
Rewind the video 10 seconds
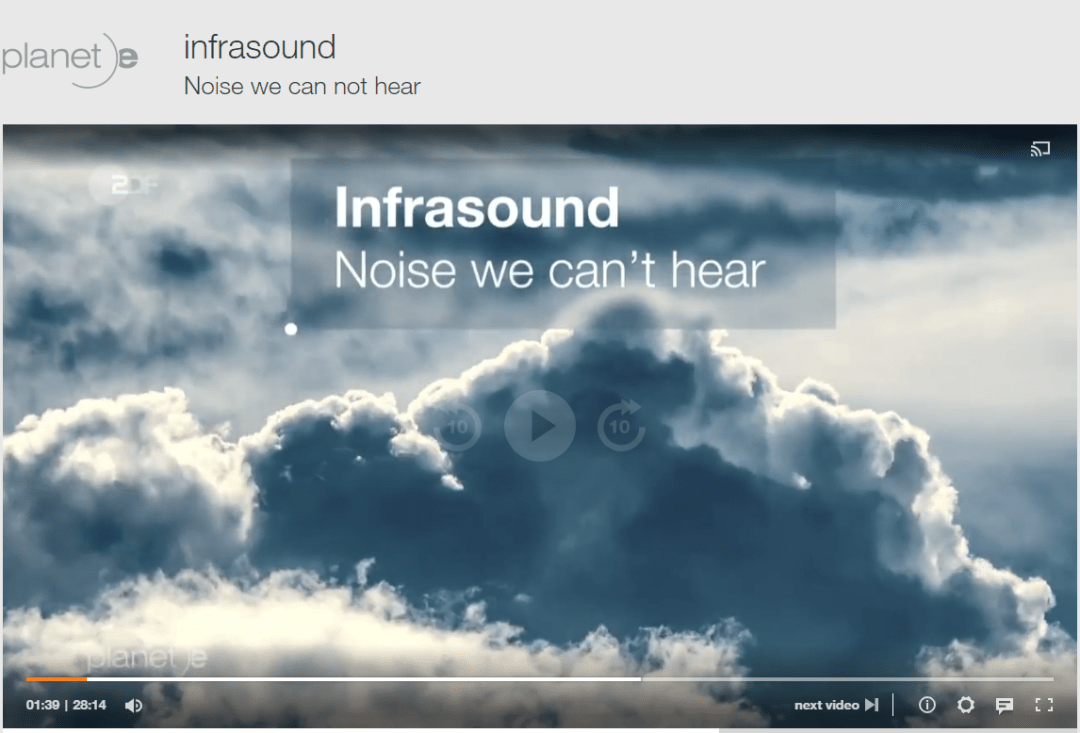(458, 427)
